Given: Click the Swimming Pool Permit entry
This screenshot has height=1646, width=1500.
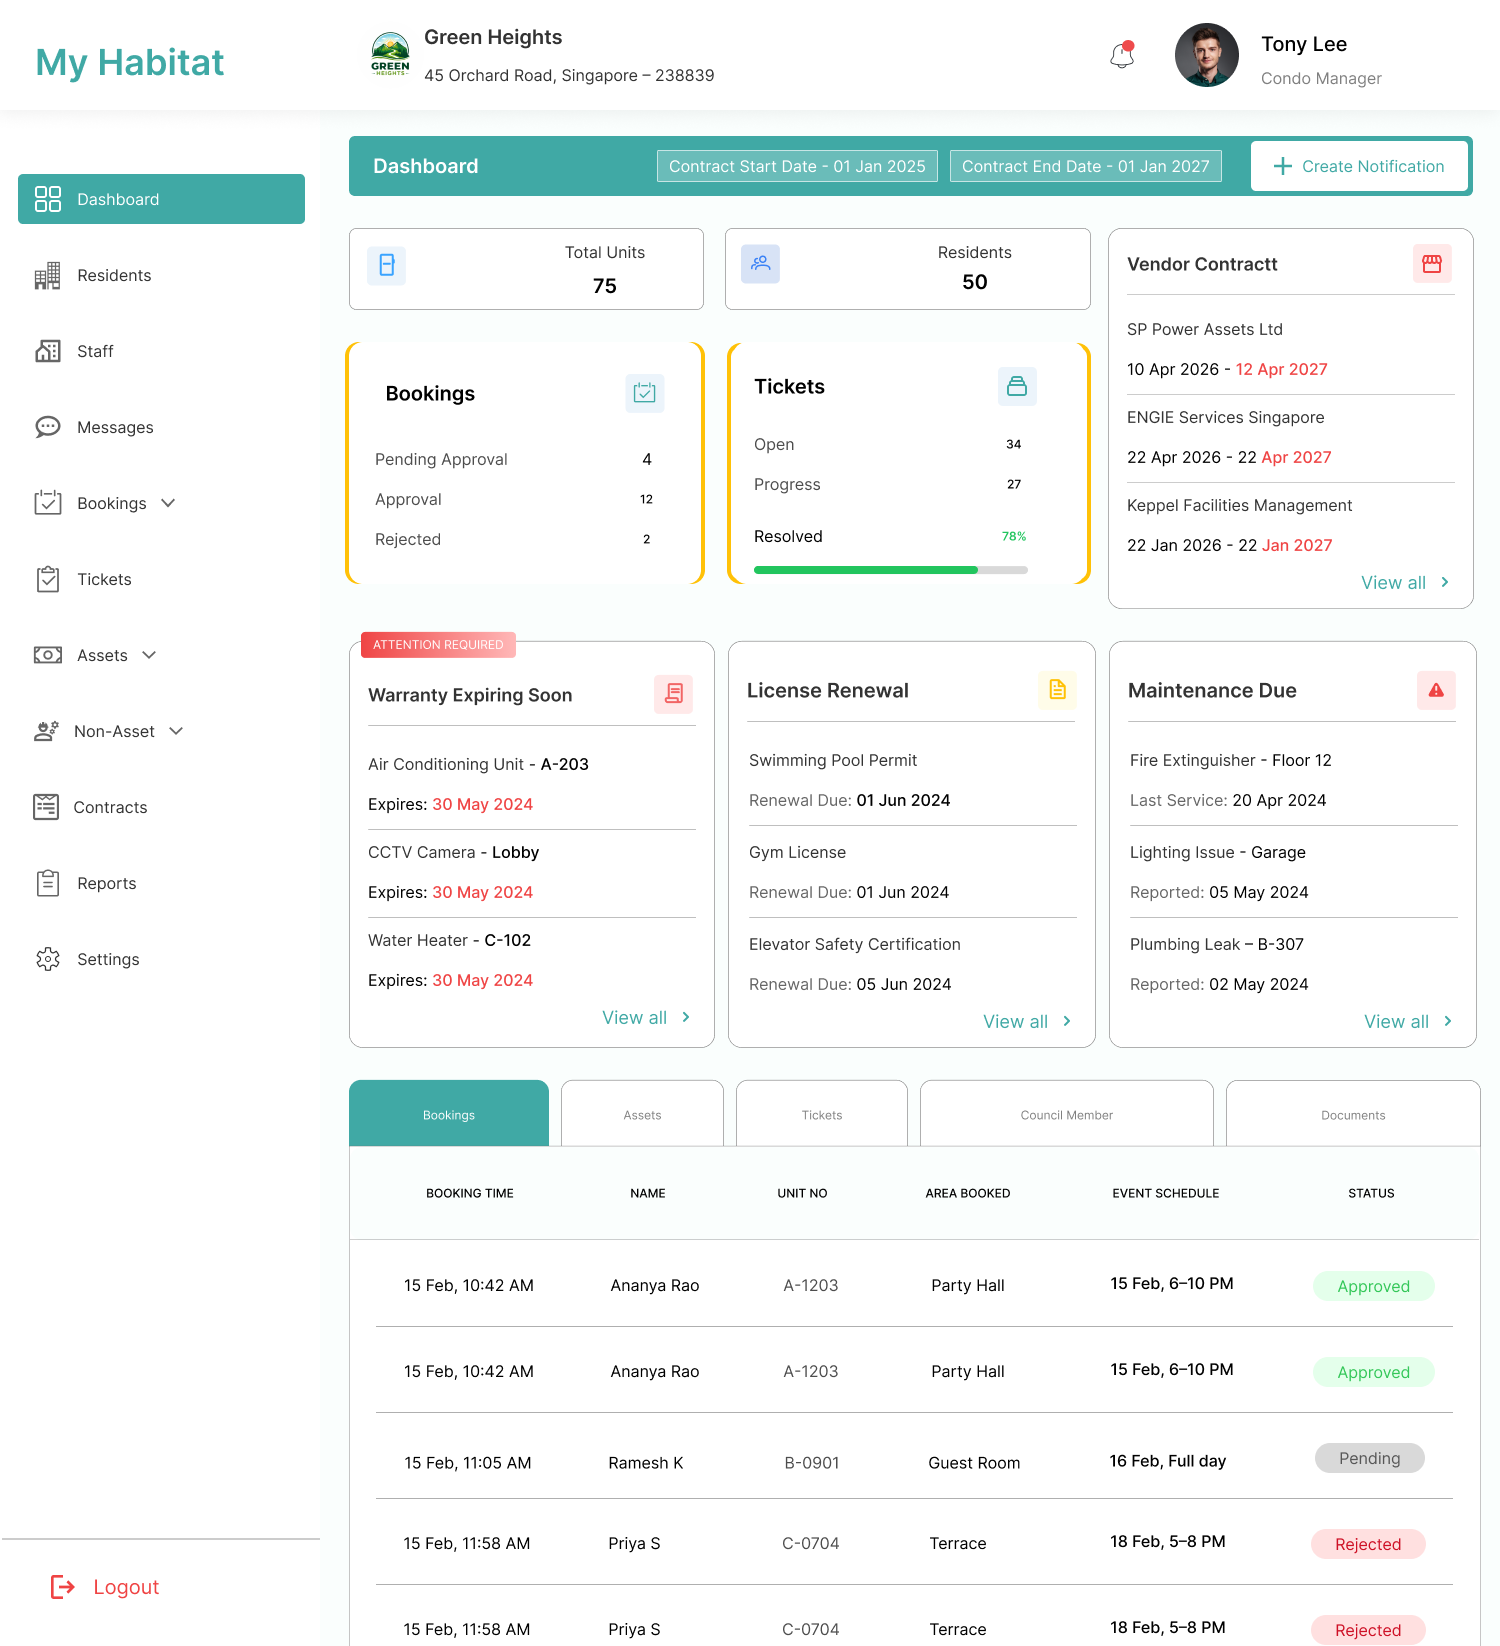Looking at the screenshot, I should coord(833,760).
